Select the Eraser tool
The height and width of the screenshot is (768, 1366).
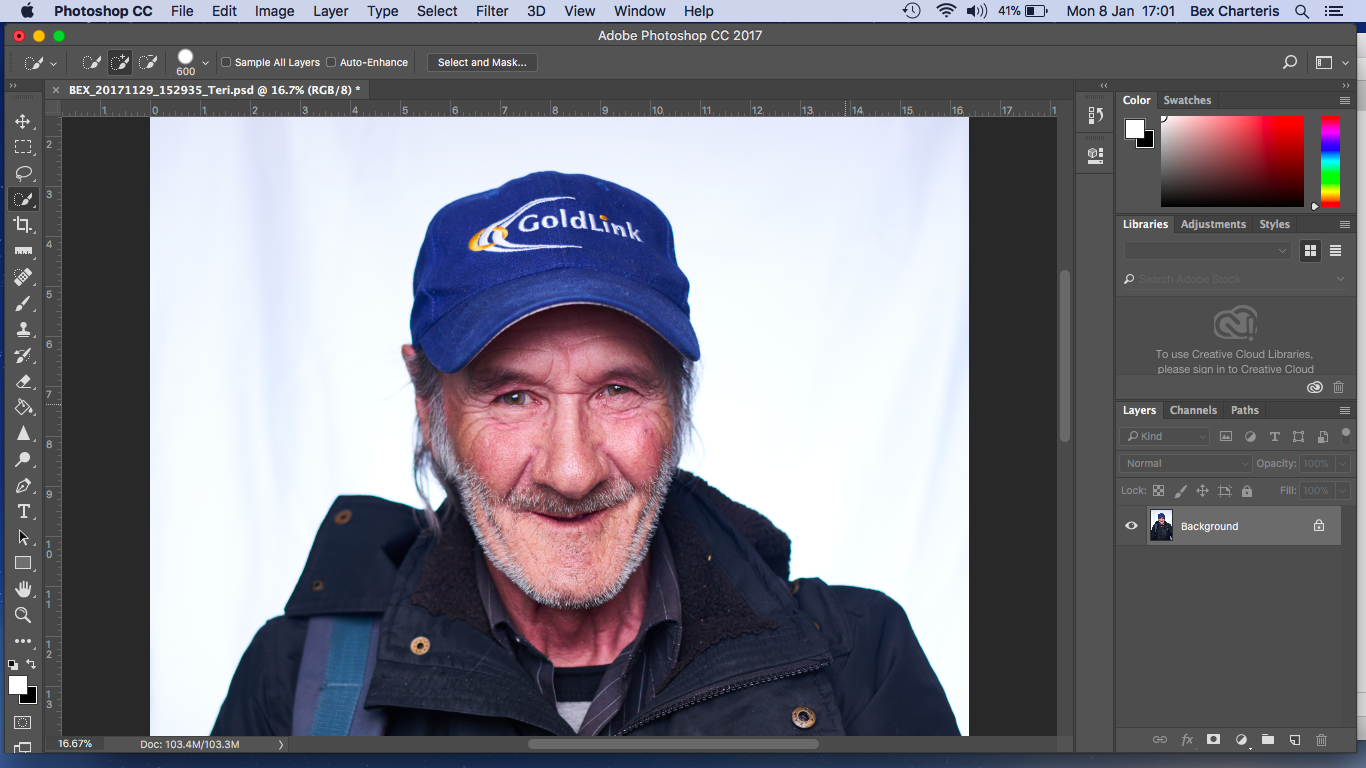coord(23,382)
